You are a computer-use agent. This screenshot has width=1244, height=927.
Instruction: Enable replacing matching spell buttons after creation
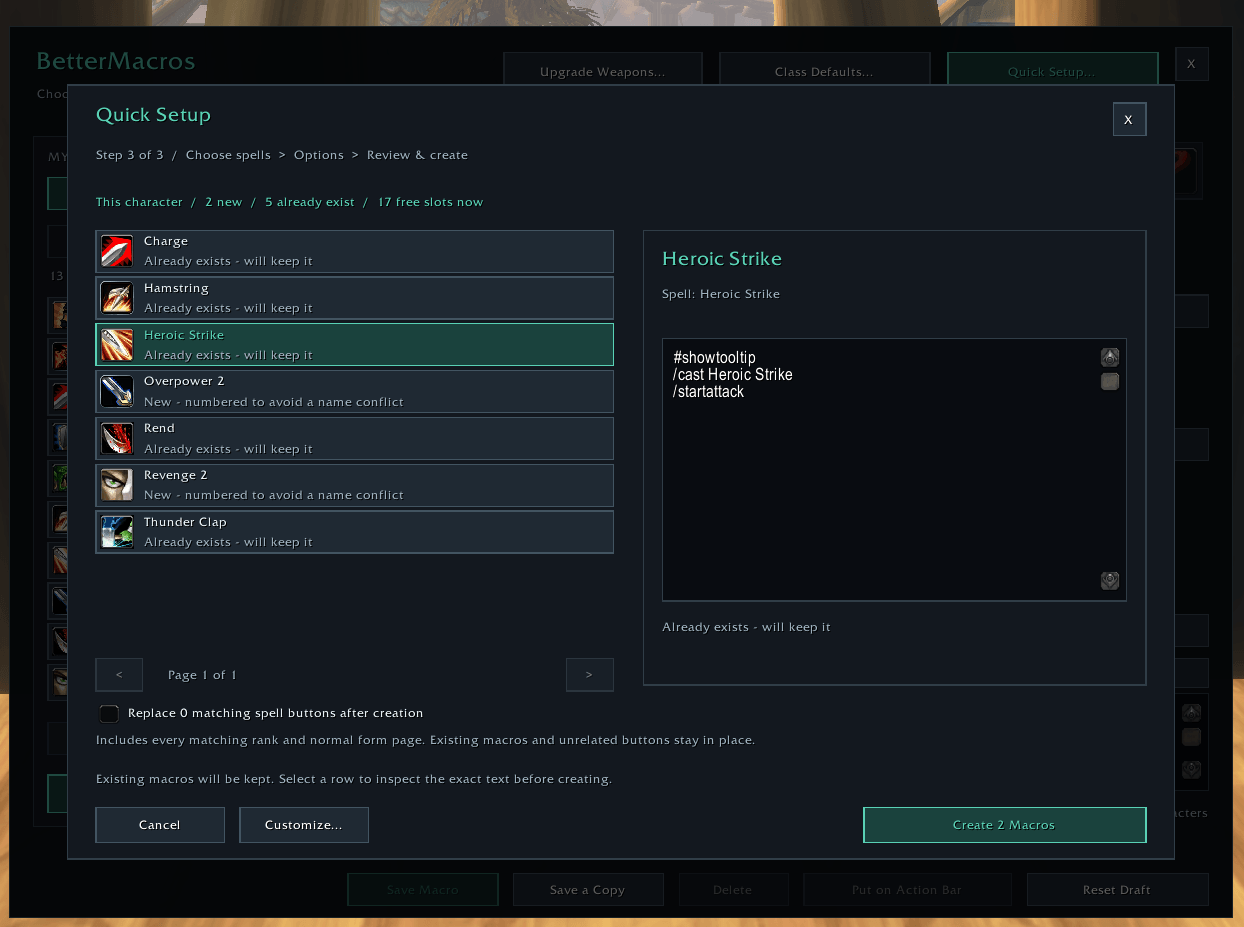tap(110, 714)
